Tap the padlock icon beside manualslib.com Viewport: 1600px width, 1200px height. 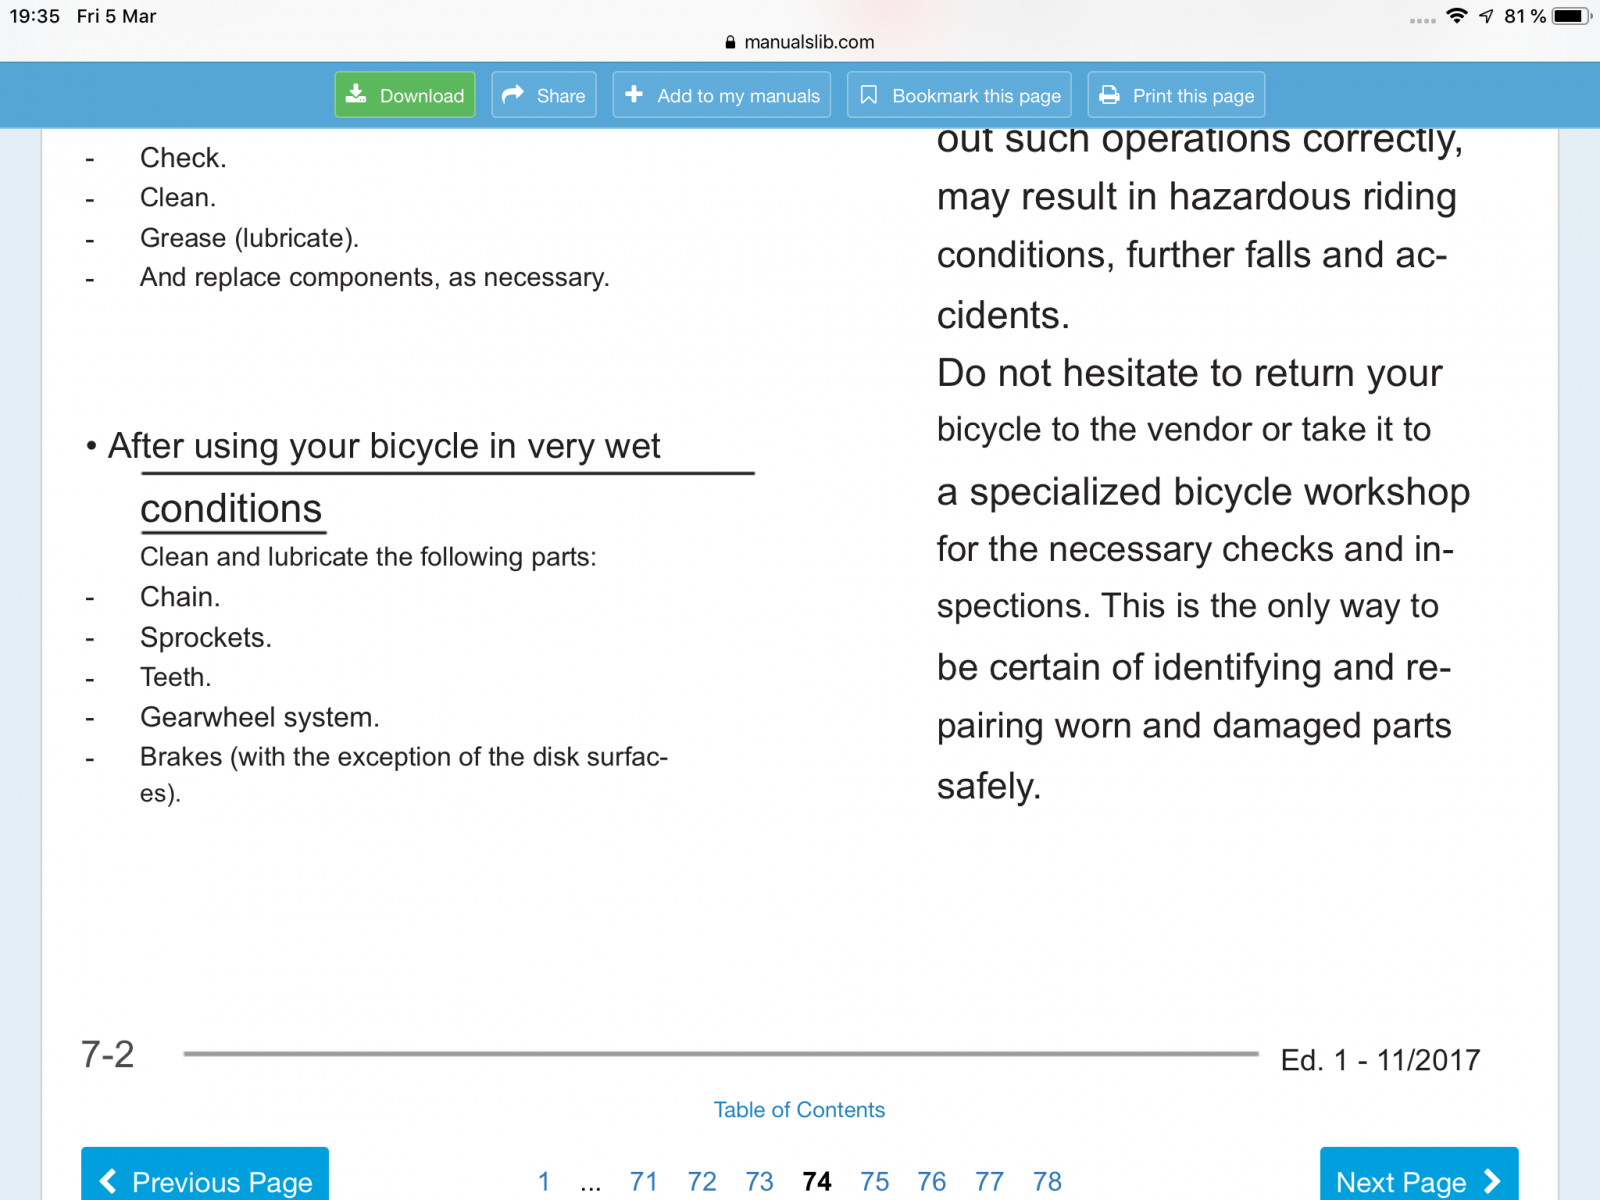[x=731, y=42]
